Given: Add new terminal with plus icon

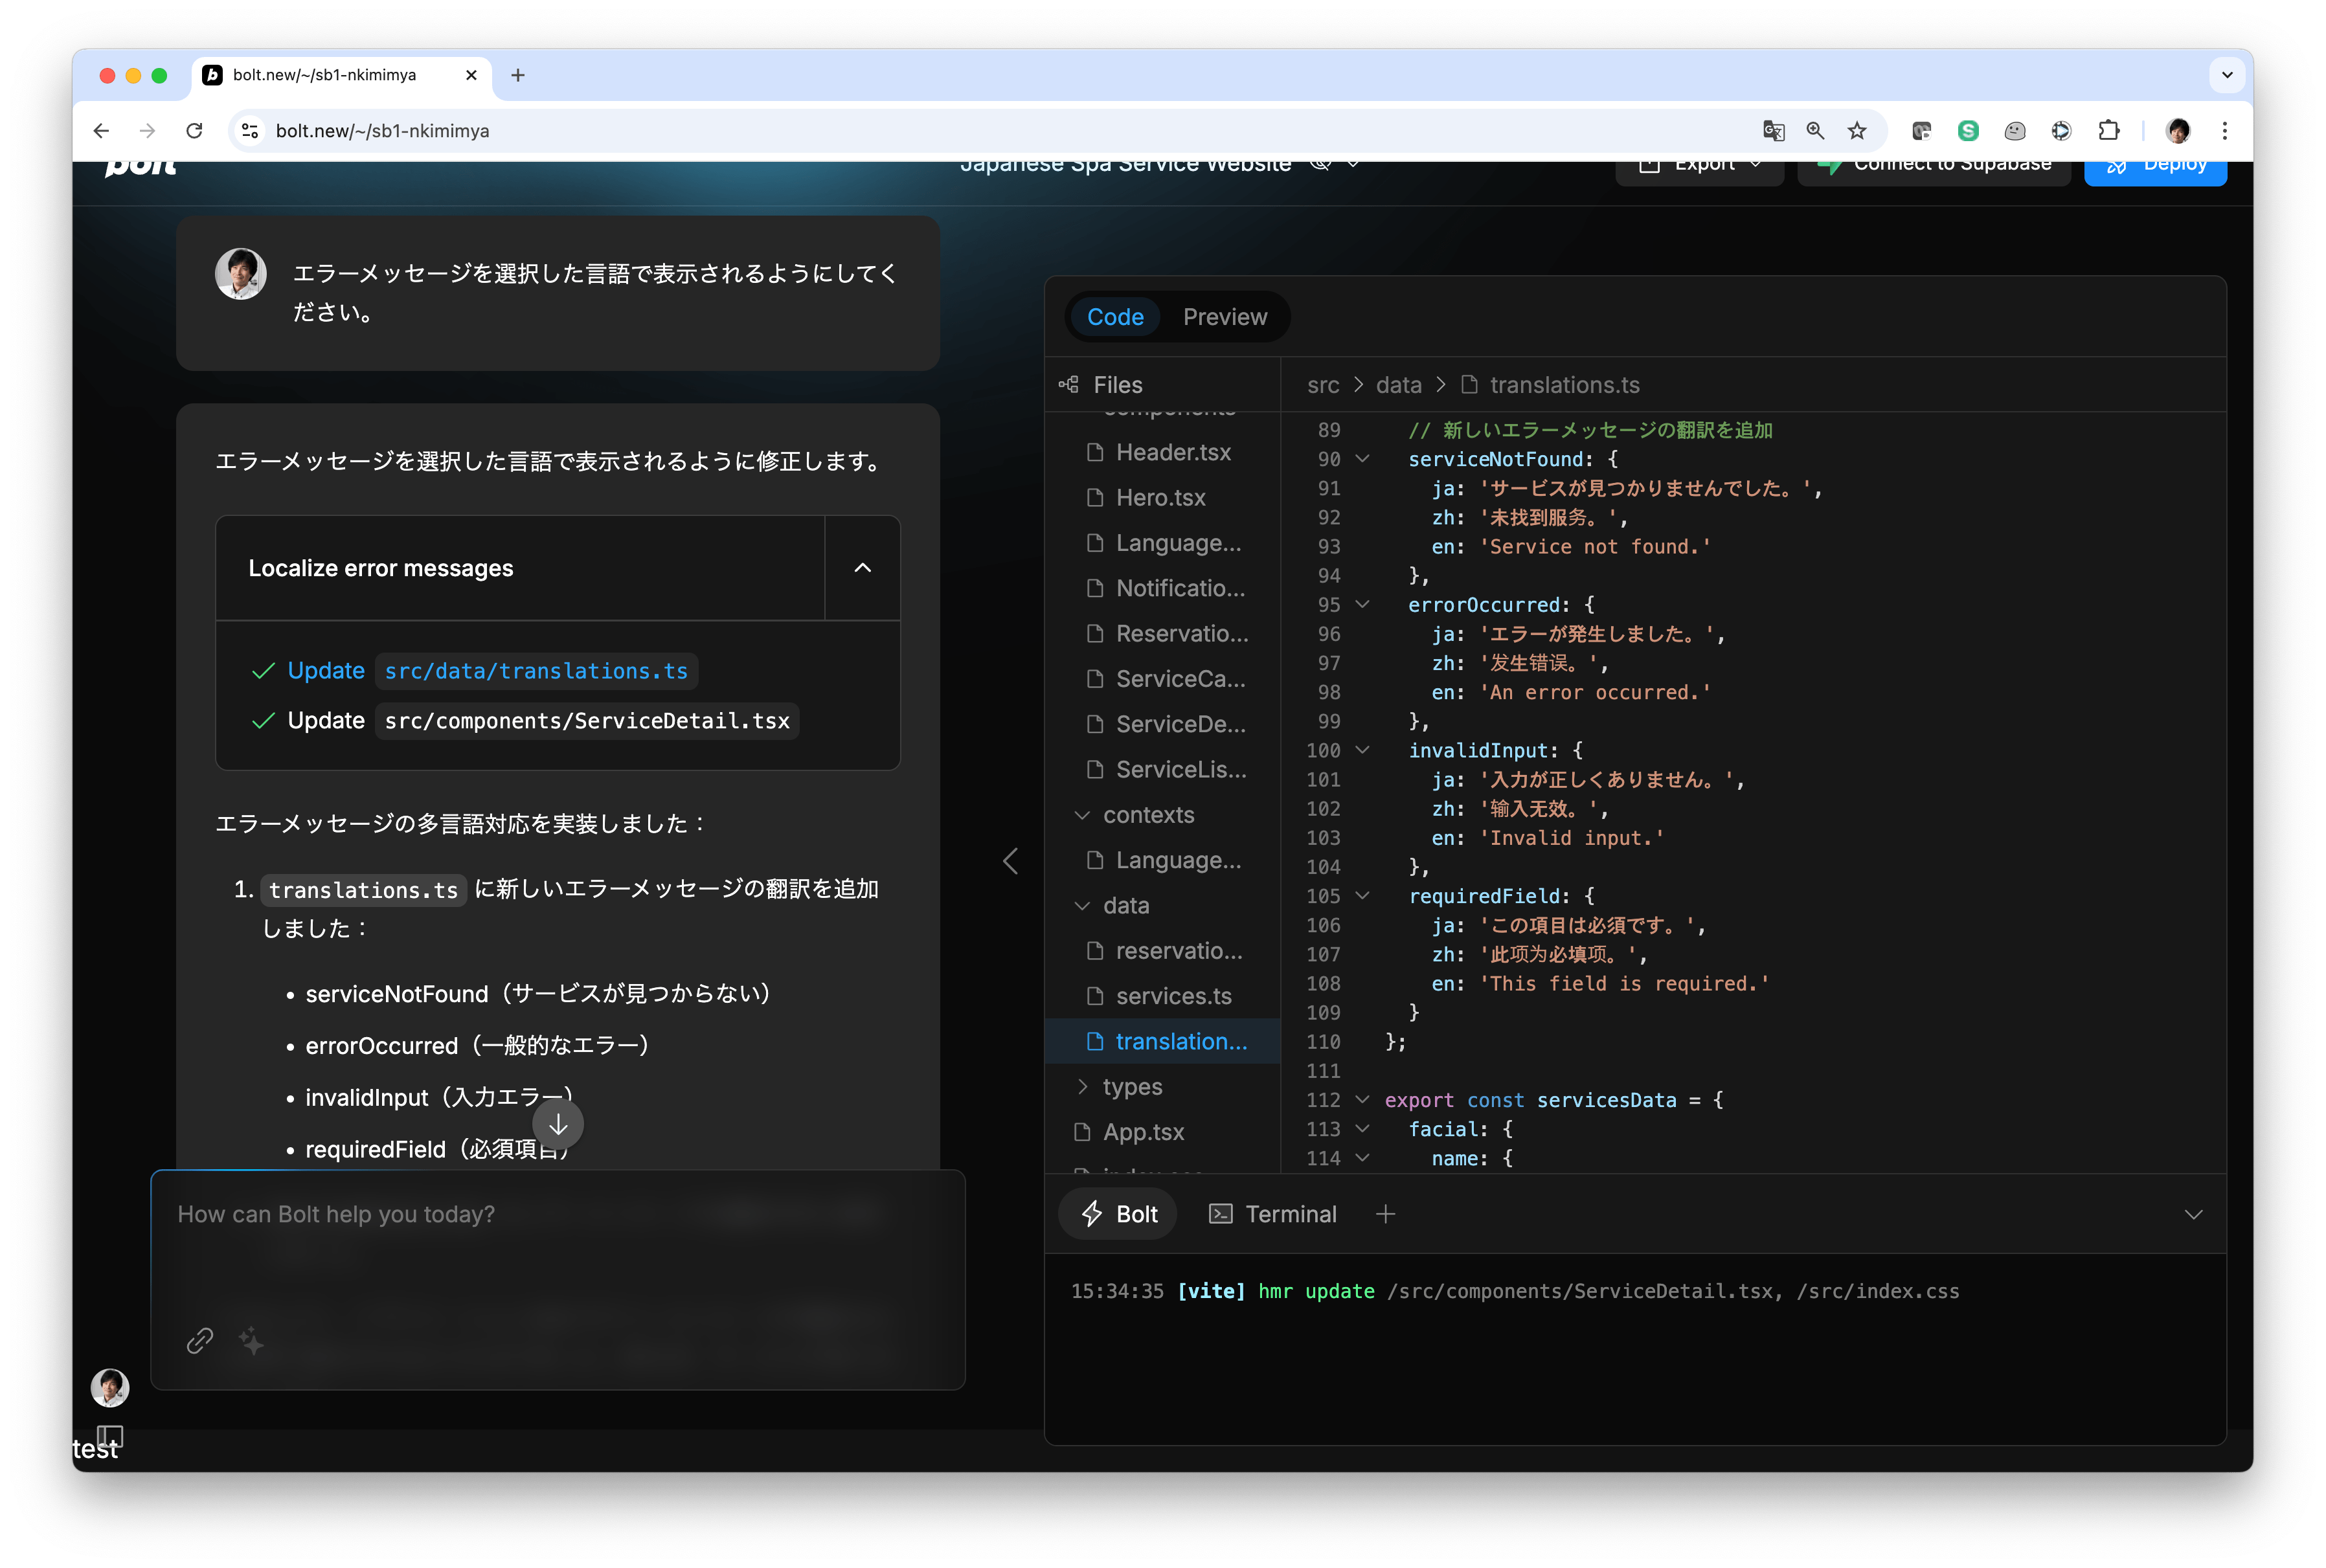Looking at the screenshot, I should (x=1385, y=1214).
